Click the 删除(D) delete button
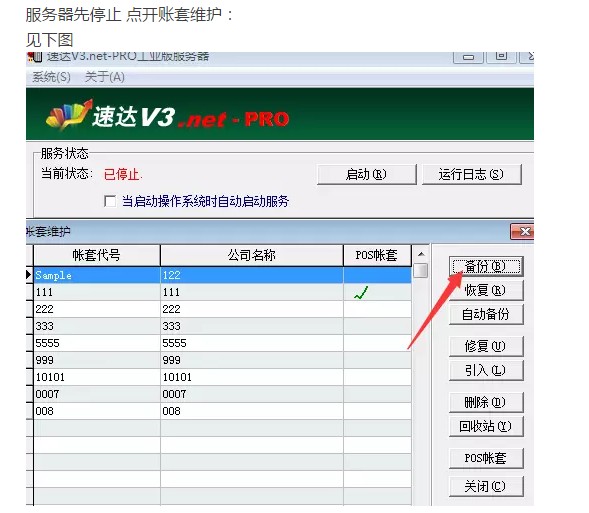The width and height of the screenshot is (589, 513). pyautogui.click(x=486, y=402)
